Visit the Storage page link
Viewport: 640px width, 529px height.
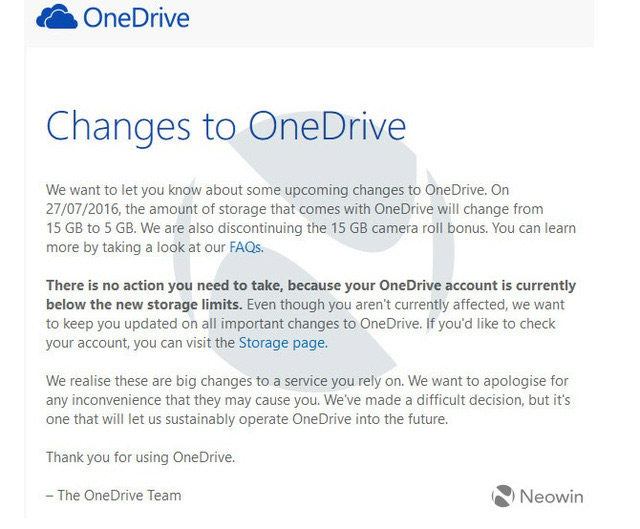click(x=282, y=342)
